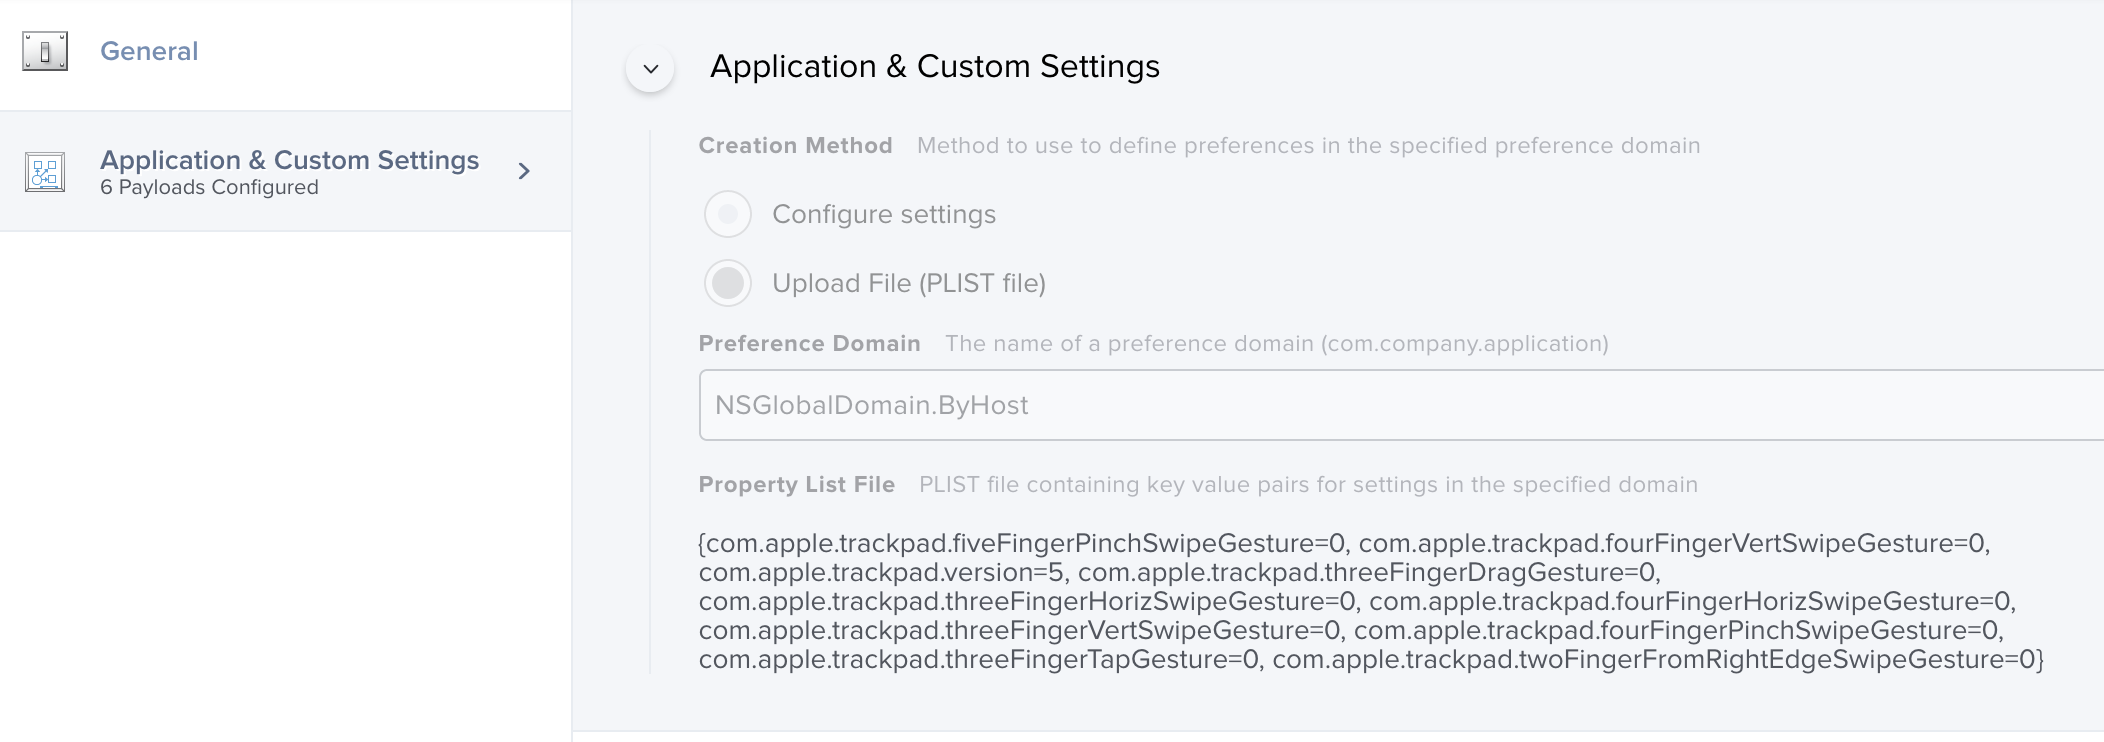Click the trackpad property list contents text
This screenshot has height=742, width=2104.
pos(1371,601)
